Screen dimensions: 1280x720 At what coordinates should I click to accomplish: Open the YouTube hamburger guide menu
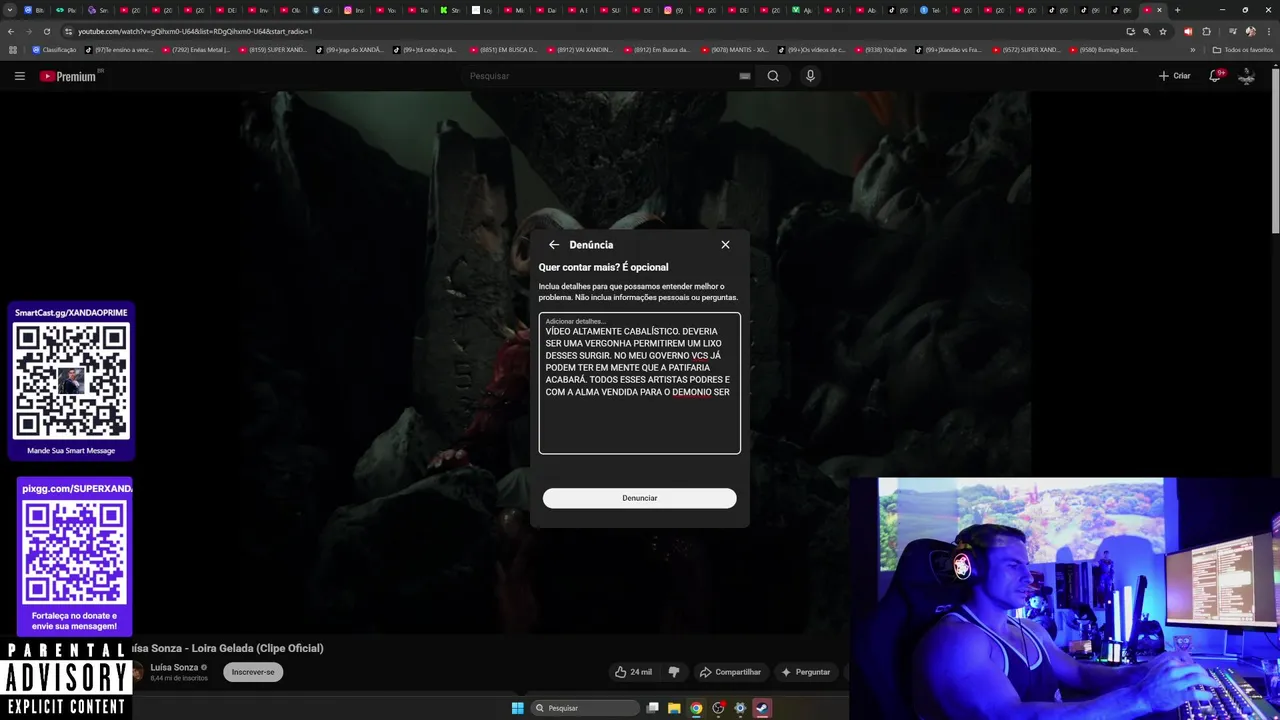coord(19,76)
